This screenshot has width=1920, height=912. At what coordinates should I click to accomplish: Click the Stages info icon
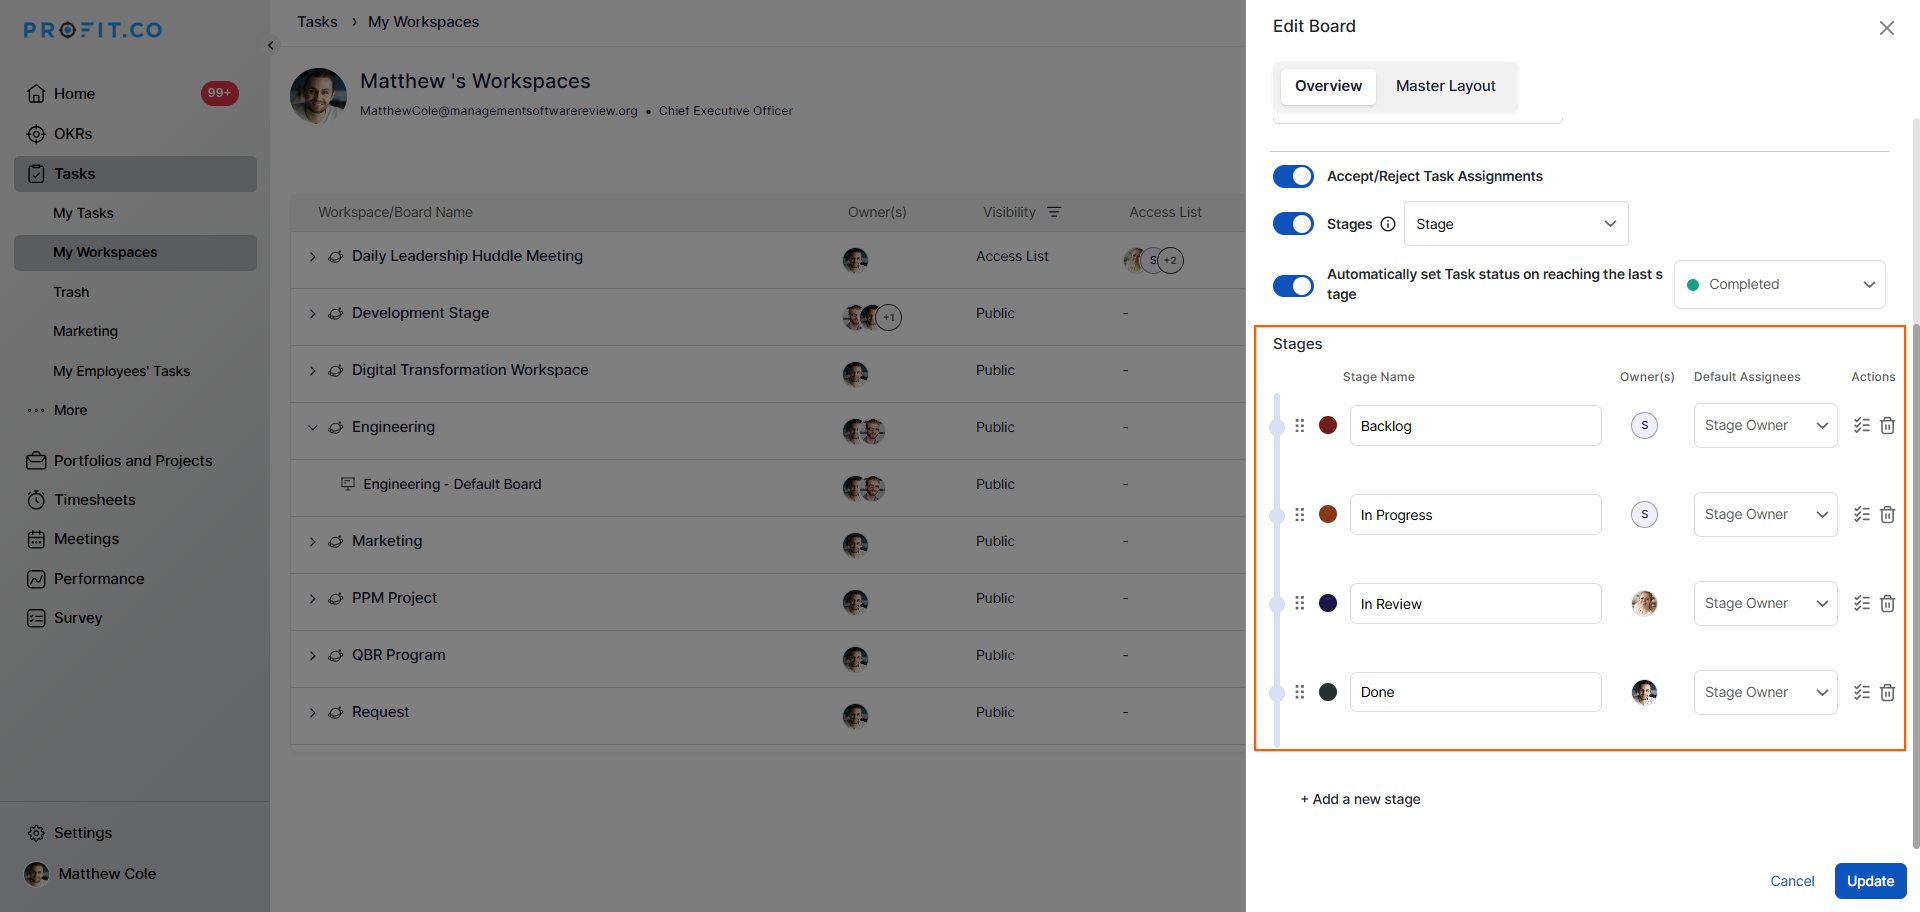click(1387, 224)
